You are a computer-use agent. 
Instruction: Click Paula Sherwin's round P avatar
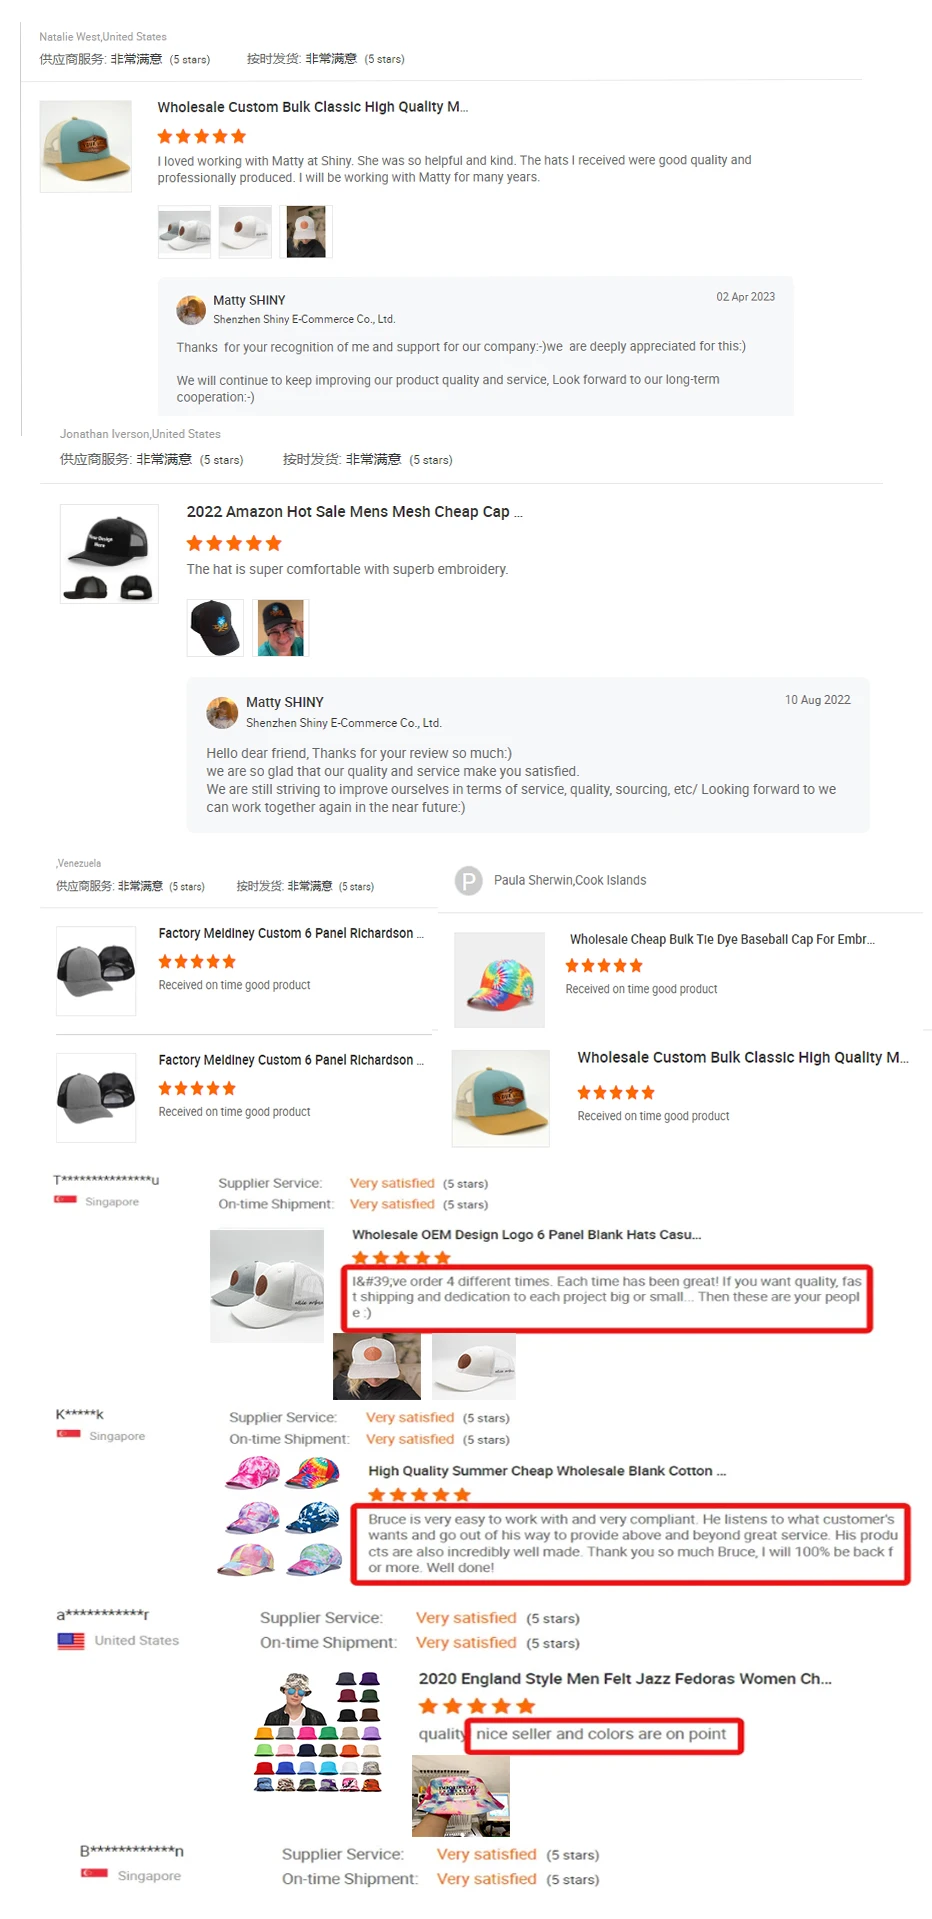(468, 881)
